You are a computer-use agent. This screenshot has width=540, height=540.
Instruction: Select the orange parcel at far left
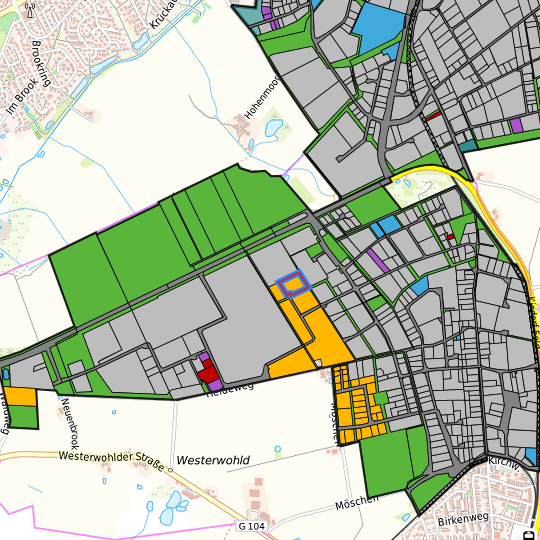coord(20,397)
